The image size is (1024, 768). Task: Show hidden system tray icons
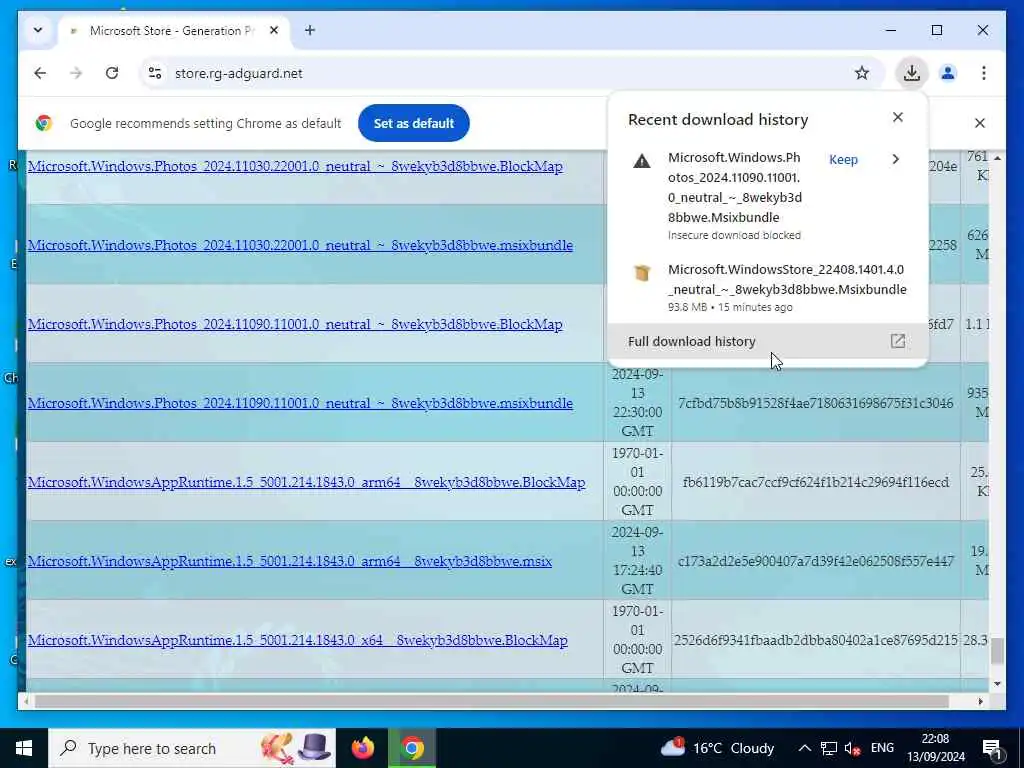[x=805, y=748]
